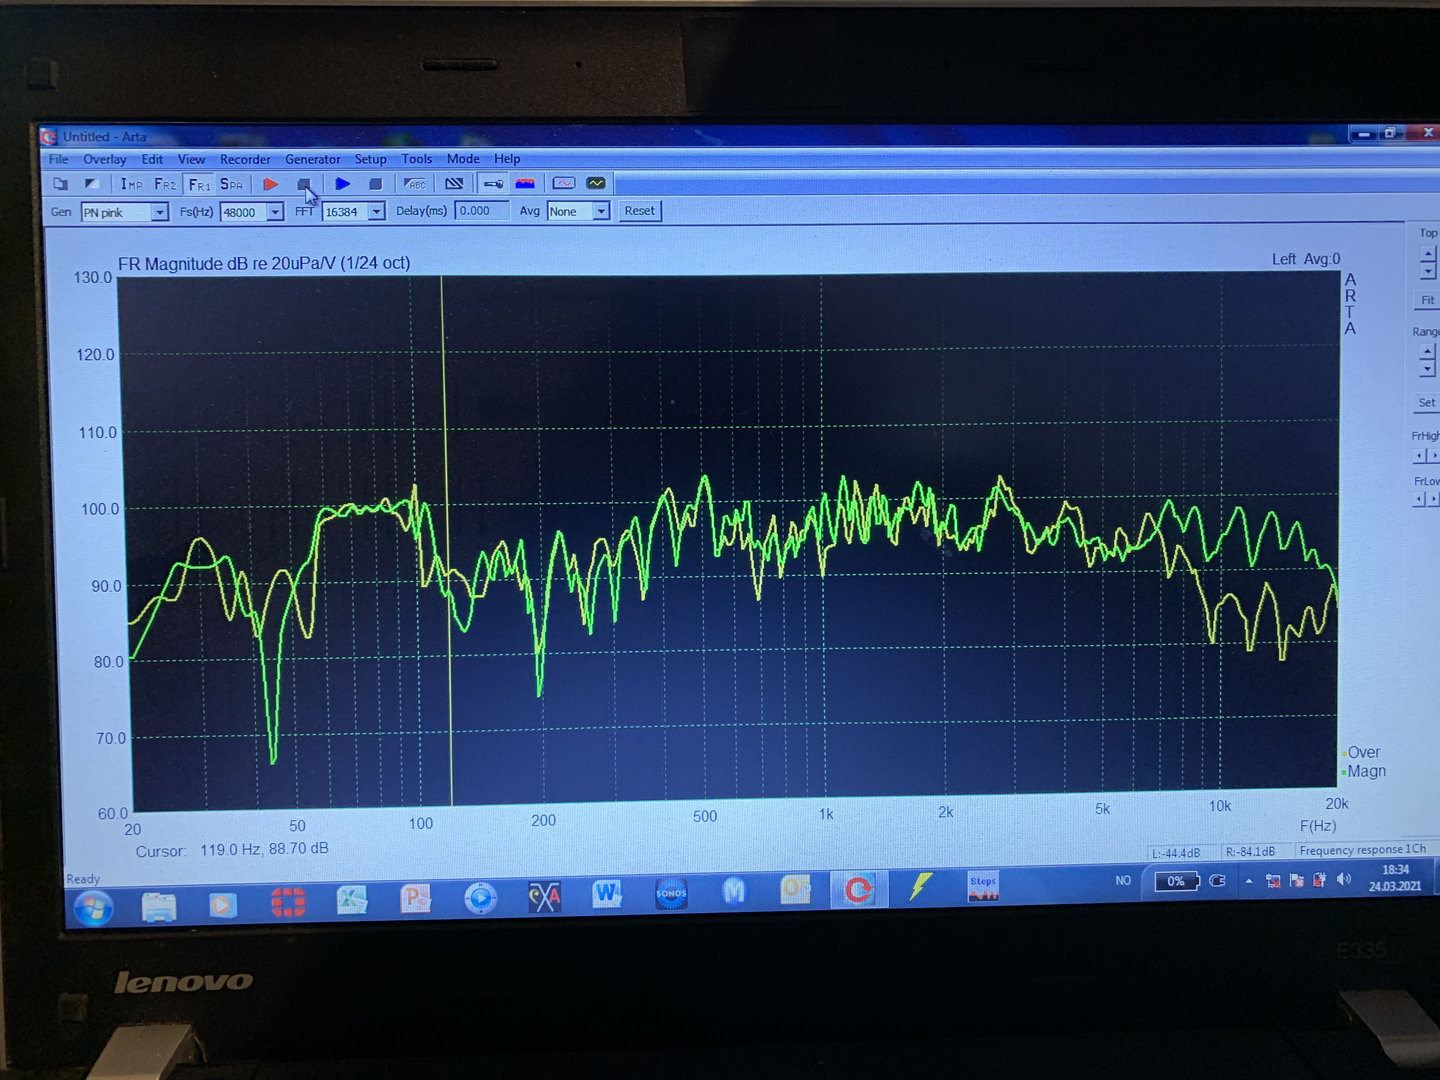Click the Delay(ms) input field
This screenshot has width=1440, height=1080.
coord(482,211)
